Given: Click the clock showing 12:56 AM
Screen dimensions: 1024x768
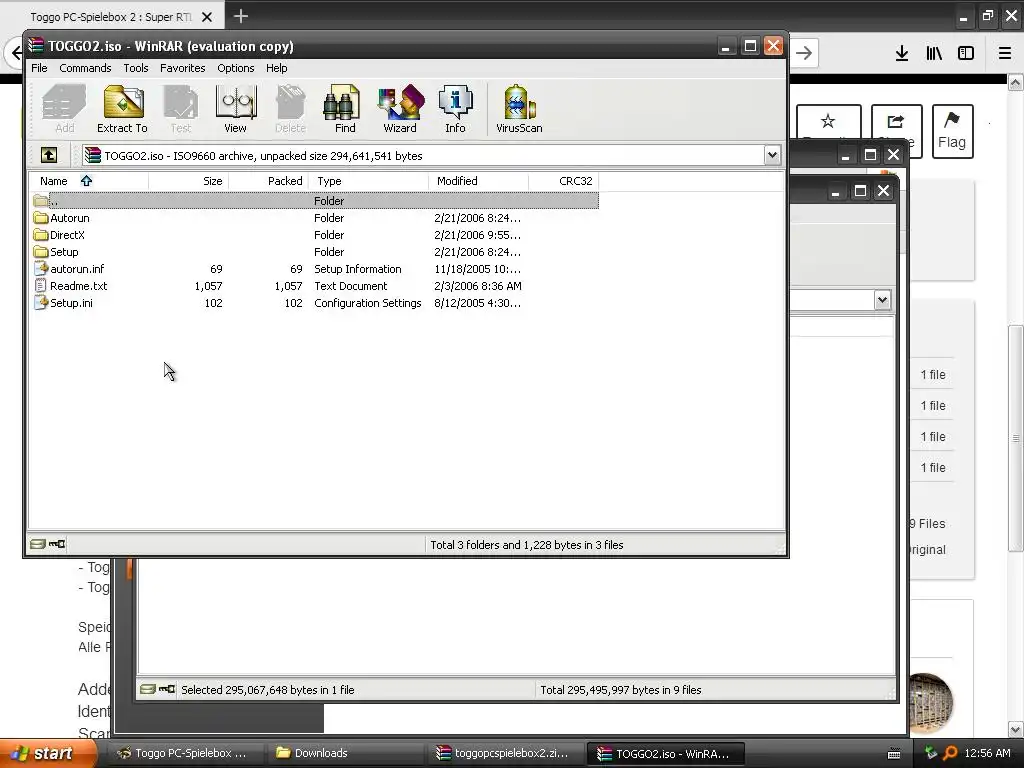Looking at the screenshot, I should coord(987,753).
